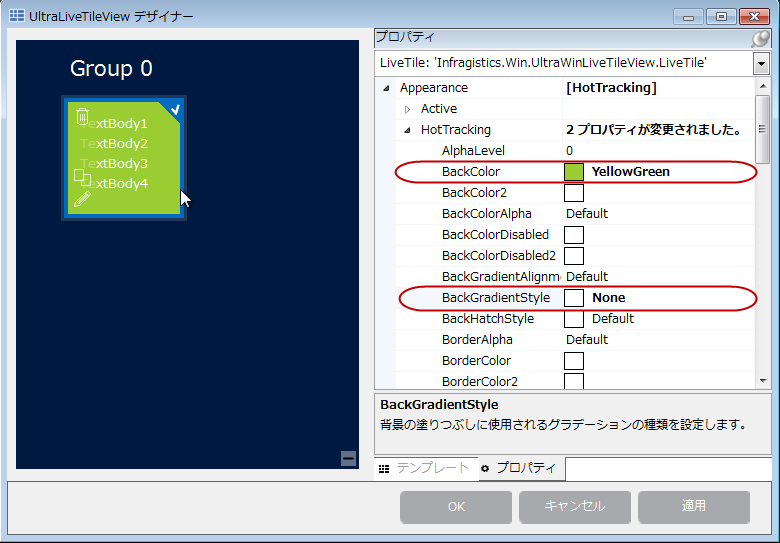The width and height of the screenshot is (780, 543).
Task: Click the Group 0 header text
Action: point(111,69)
